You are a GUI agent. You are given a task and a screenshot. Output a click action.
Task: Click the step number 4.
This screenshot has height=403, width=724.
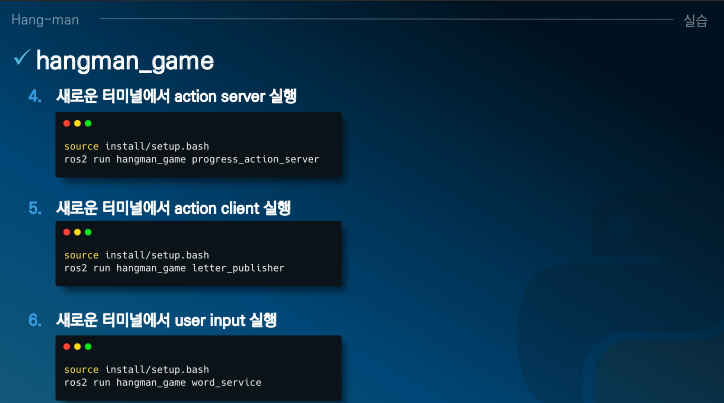[35, 96]
